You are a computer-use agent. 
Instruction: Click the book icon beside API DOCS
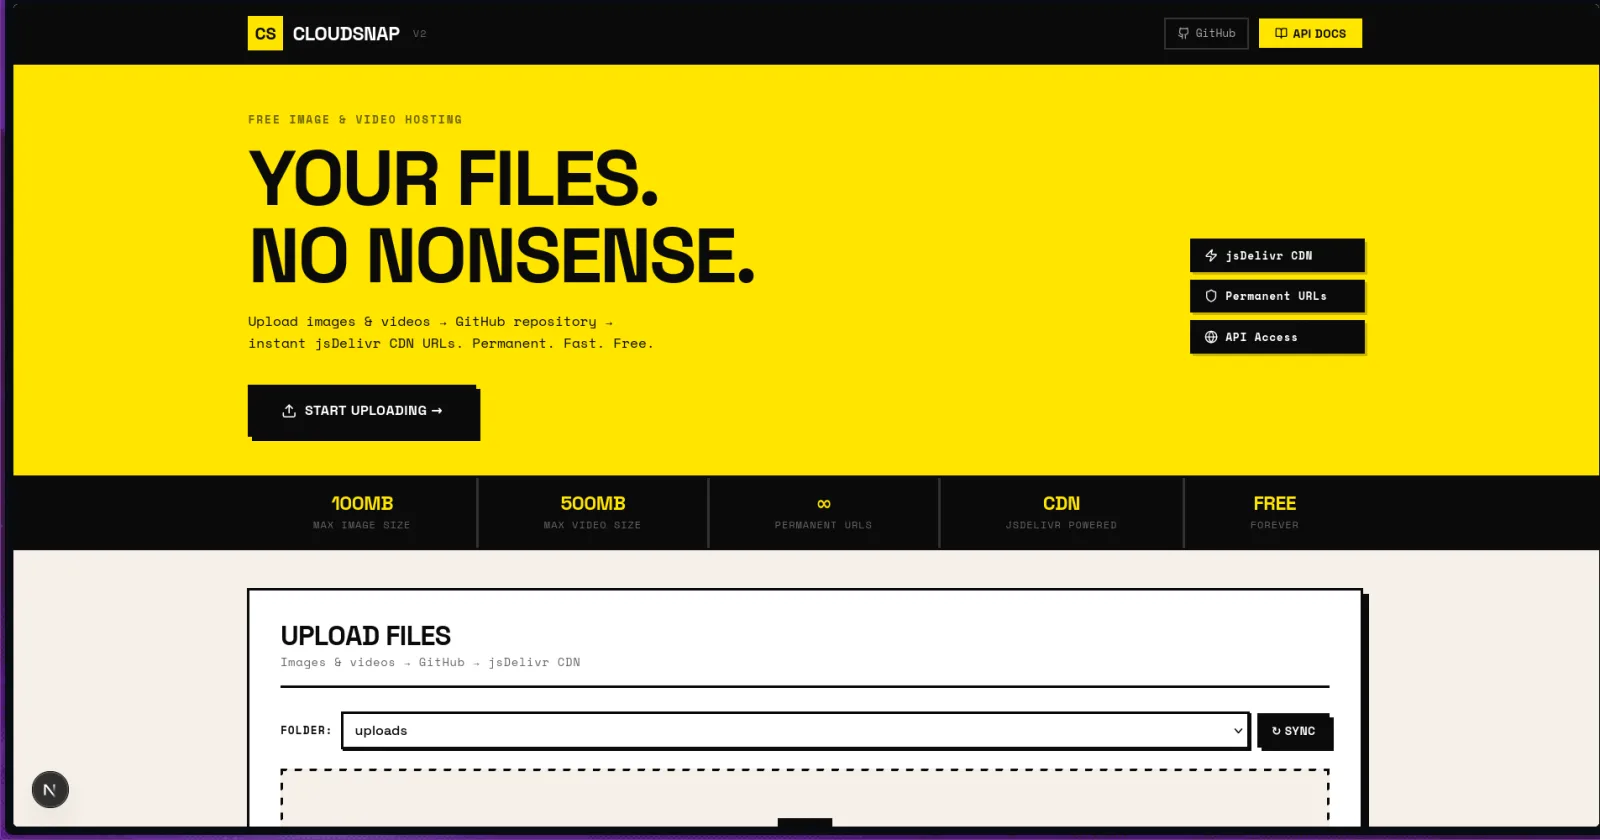click(1281, 33)
